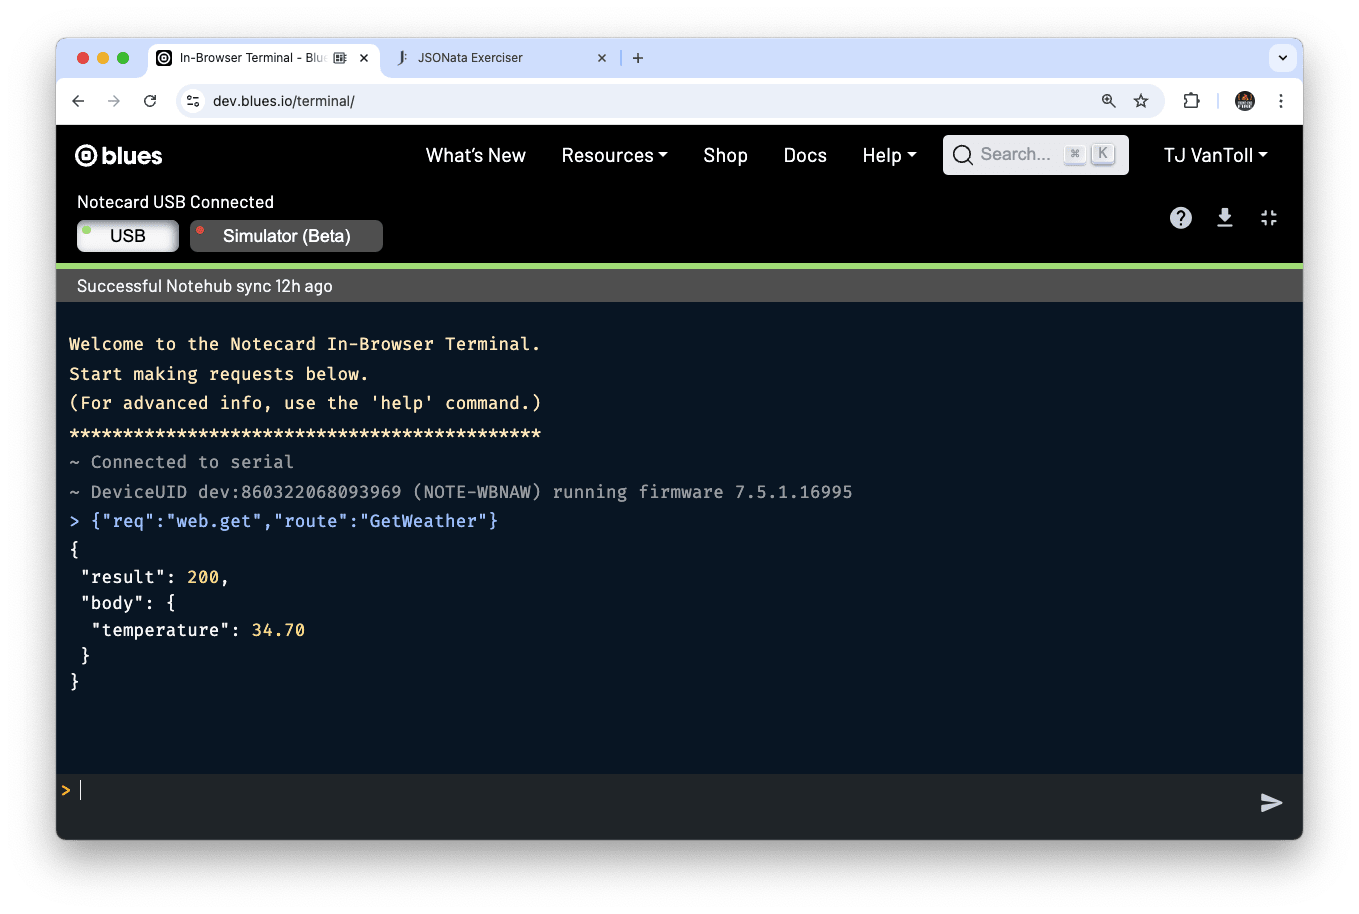Switch to the In-Browser Terminal tab
This screenshot has height=914, width=1359.
264,58
